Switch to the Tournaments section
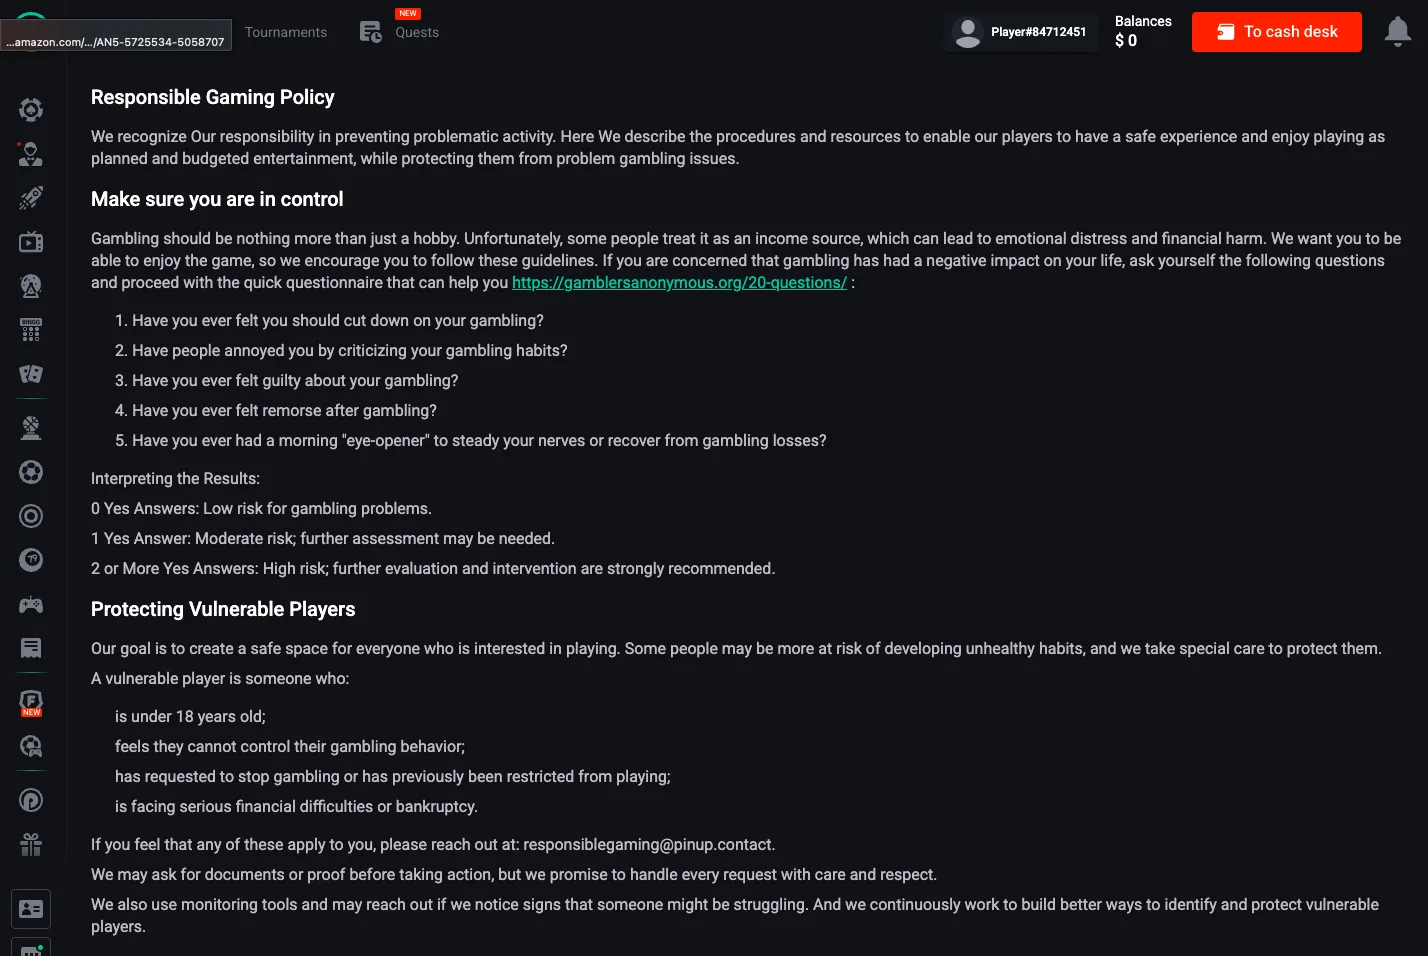1428x956 pixels. point(286,31)
